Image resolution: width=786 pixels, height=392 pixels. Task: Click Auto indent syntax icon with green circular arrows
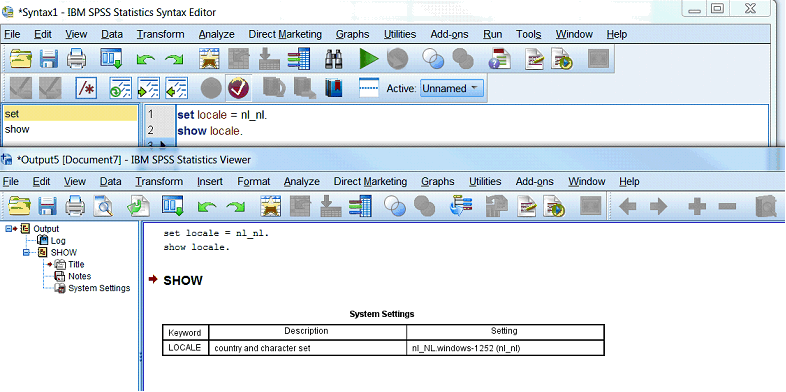120,89
